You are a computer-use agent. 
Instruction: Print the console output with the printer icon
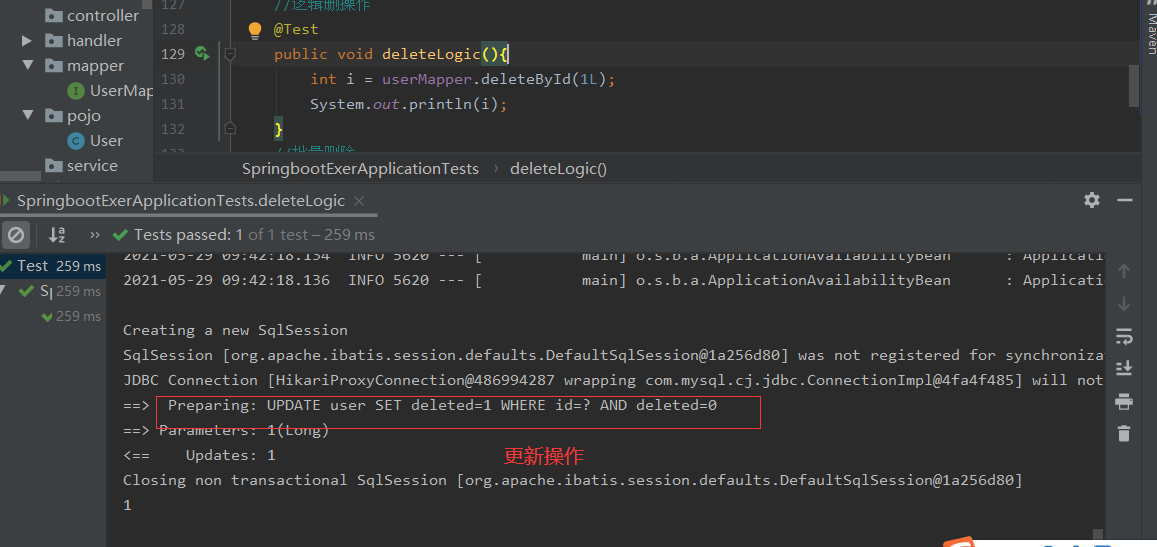click(x=1124, y=401)
